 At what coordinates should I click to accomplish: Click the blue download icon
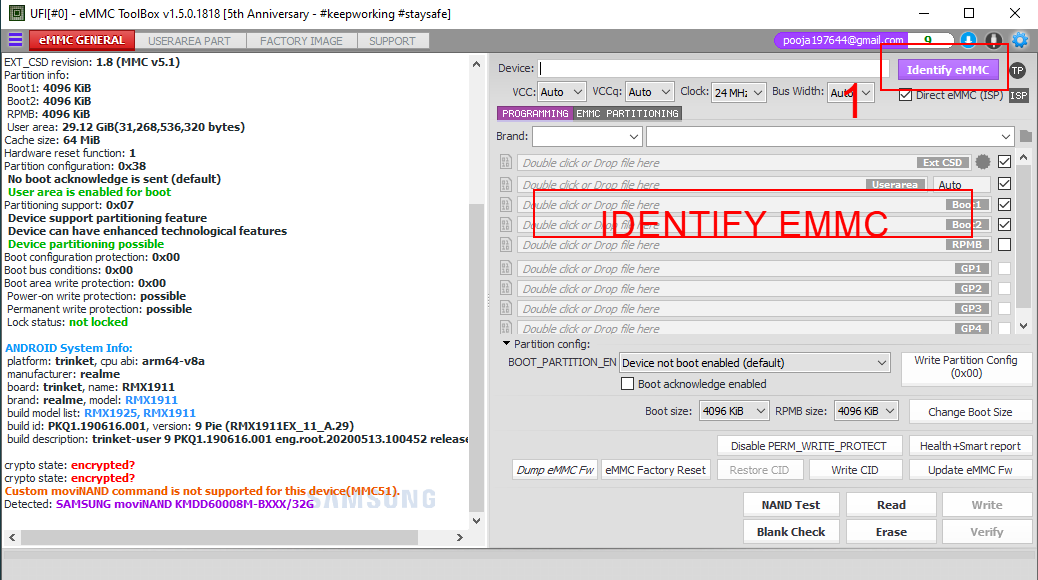pyautogui.click(x=968, y=41)
